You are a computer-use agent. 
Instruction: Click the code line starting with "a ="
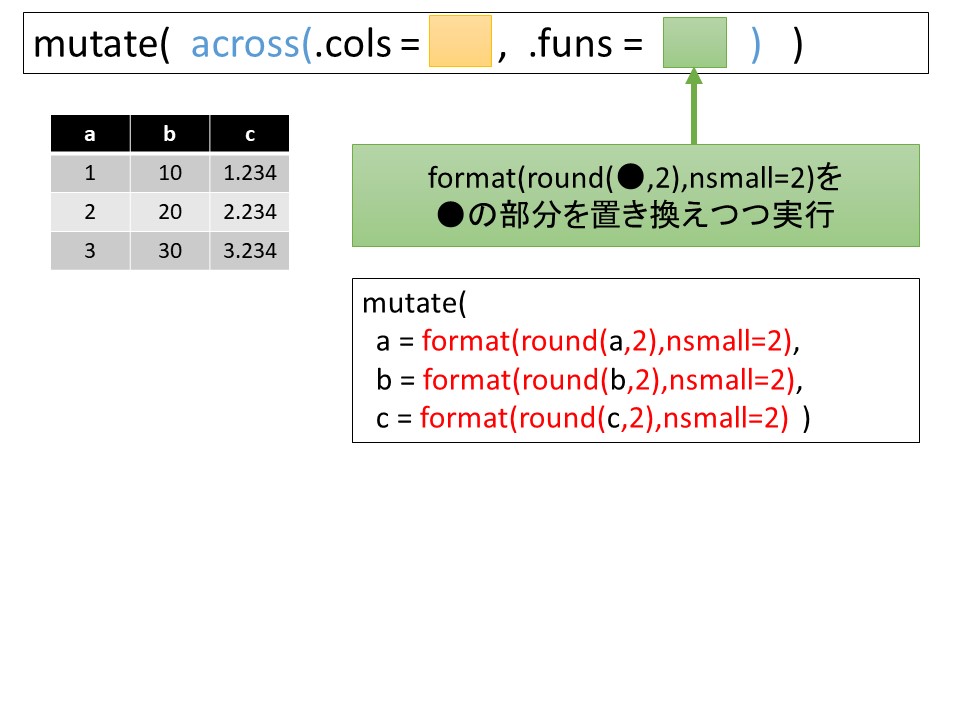[x=589, y=342]
